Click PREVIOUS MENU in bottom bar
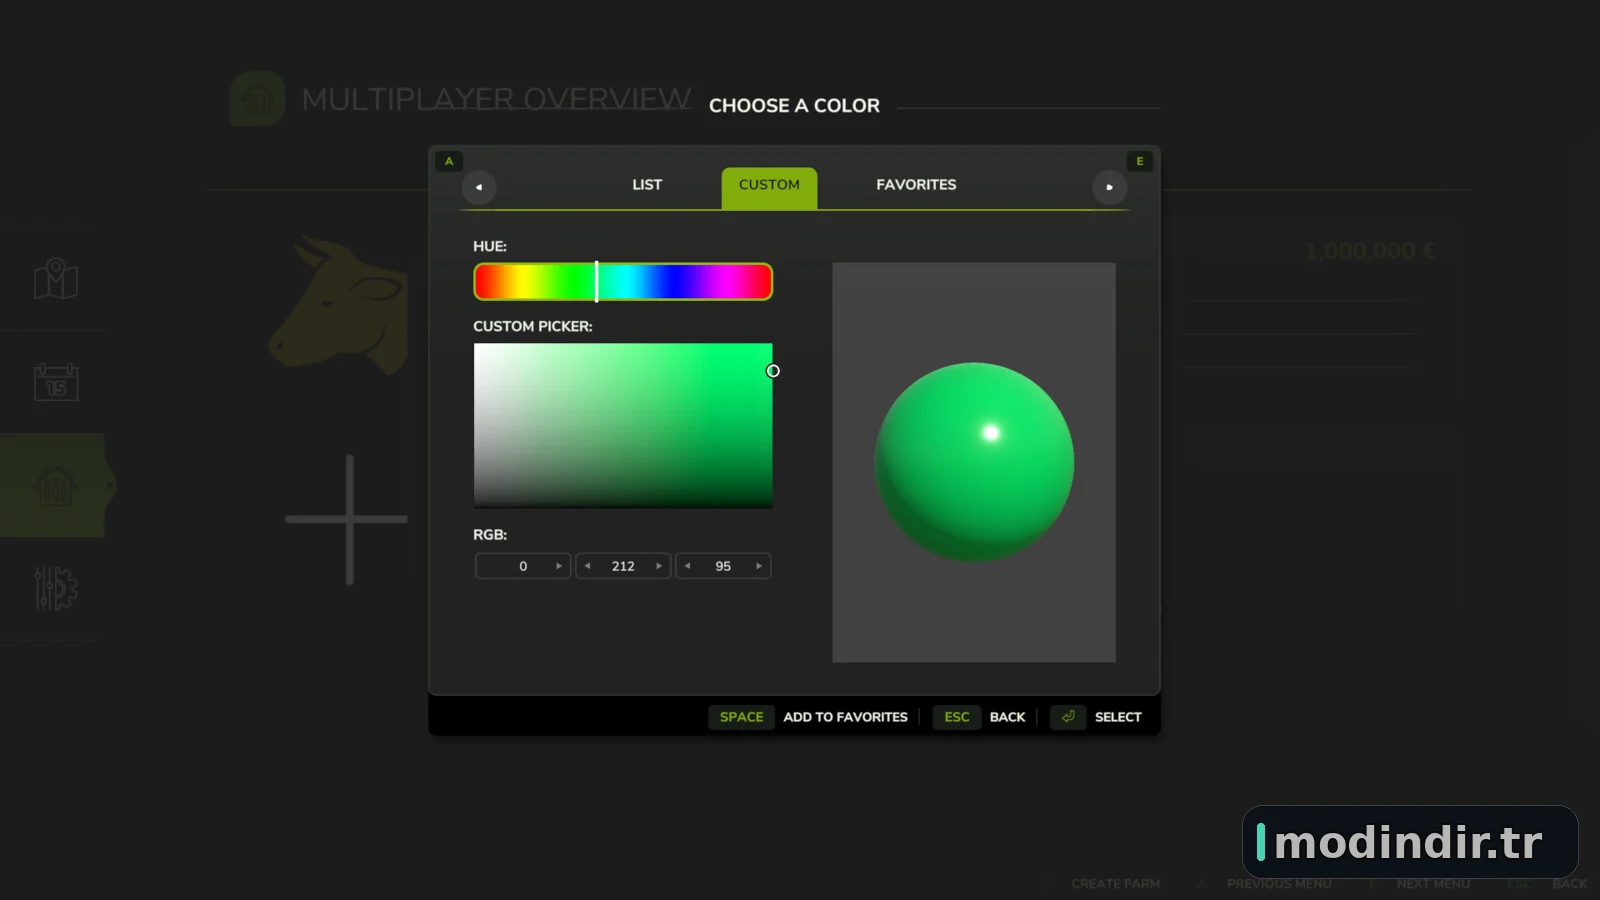 coord(1279,884)
